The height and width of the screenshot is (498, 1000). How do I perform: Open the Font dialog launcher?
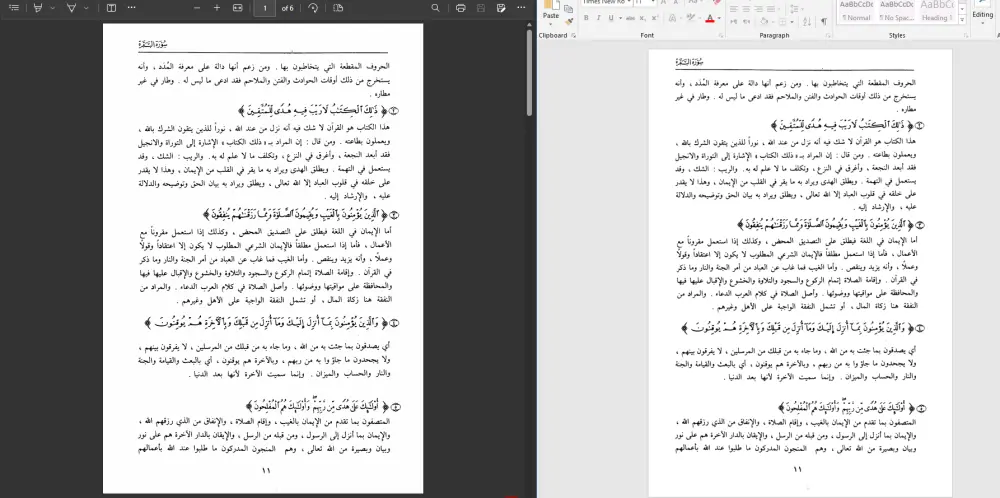point(721,36)
